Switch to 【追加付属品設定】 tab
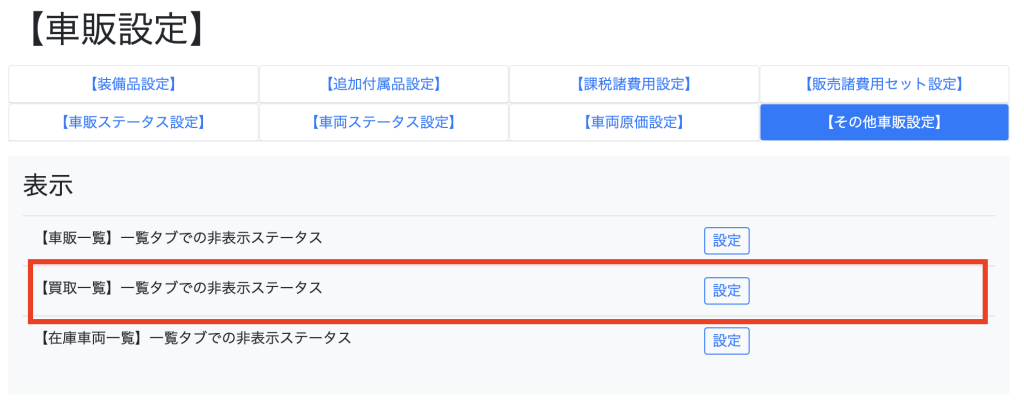 383,84
